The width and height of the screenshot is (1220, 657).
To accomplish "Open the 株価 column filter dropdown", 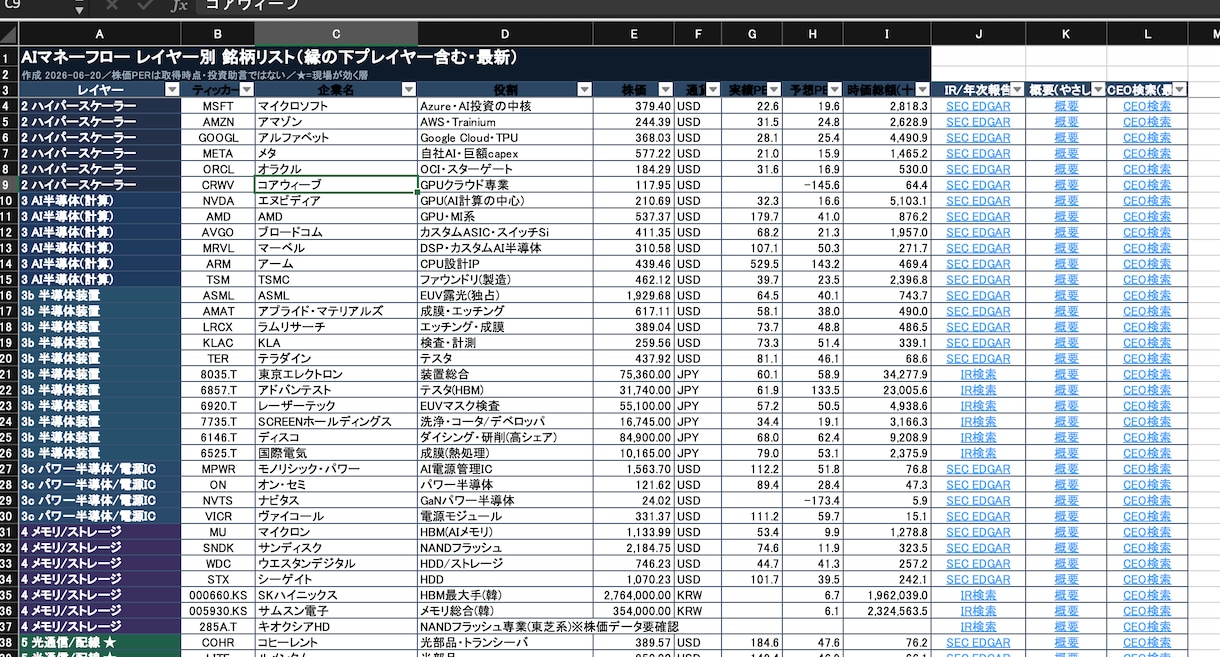I will click(x=664, y=90).
